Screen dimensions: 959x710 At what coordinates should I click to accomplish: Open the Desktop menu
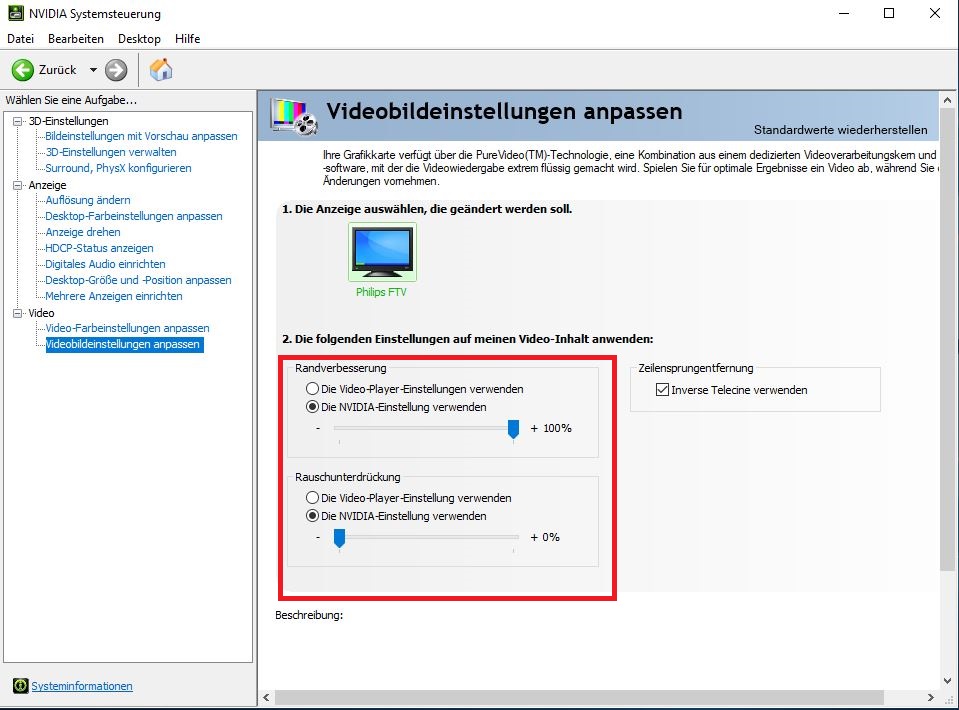coord(139,39)
